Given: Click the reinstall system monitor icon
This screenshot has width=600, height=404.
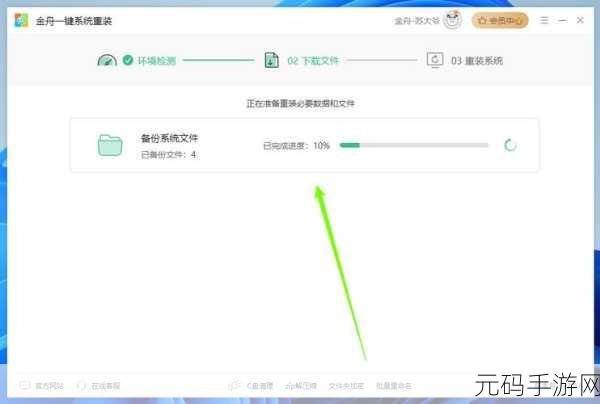Looking at the screenshot, I should click(435, 60).
